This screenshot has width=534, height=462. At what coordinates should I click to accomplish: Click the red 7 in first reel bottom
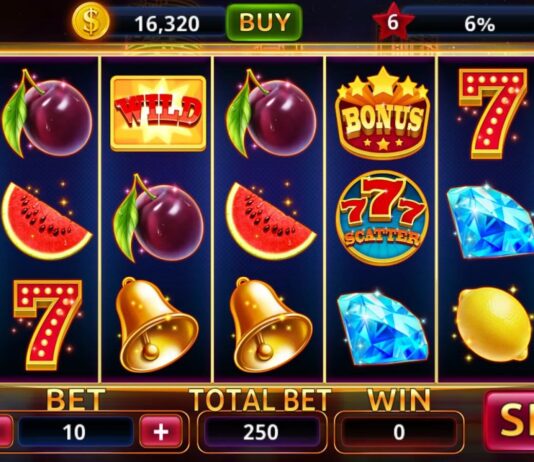point(48,325)
